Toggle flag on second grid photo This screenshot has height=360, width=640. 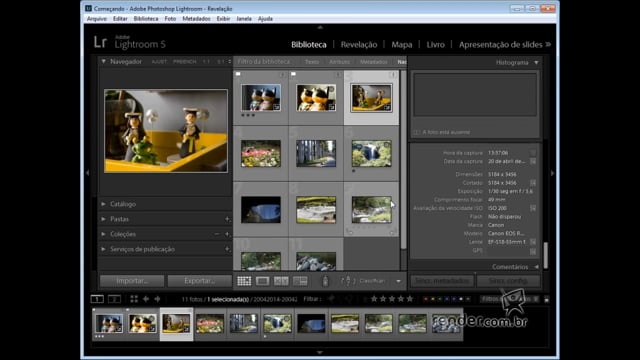point(293,74)
